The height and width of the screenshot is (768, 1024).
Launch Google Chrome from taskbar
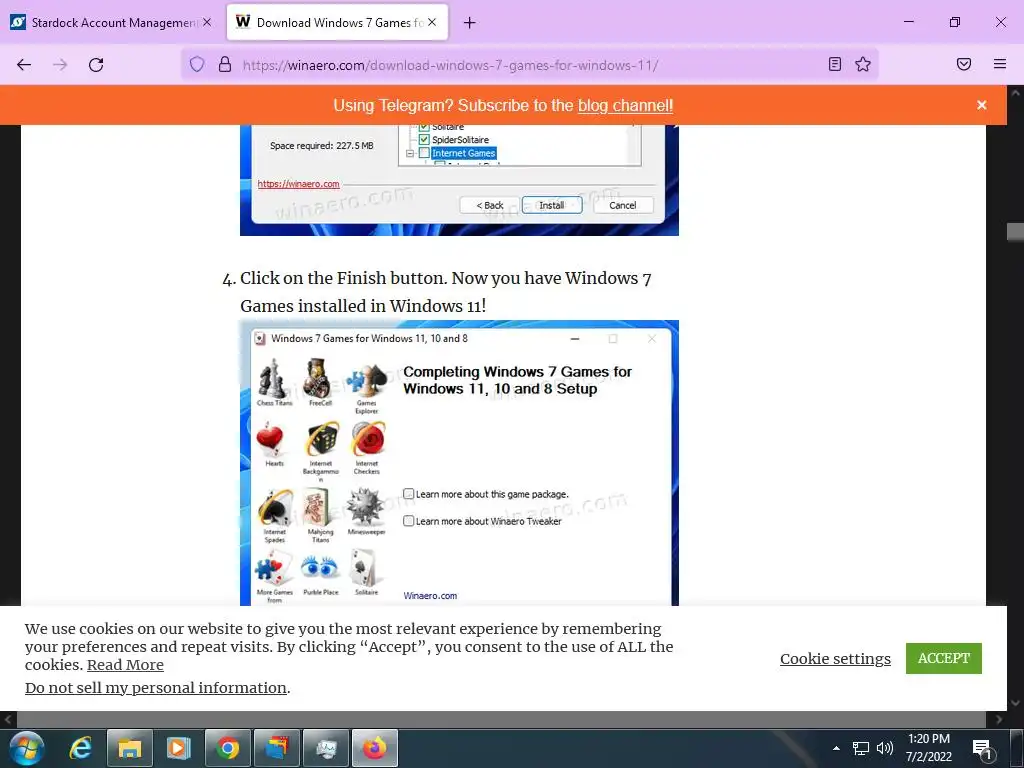227,748
